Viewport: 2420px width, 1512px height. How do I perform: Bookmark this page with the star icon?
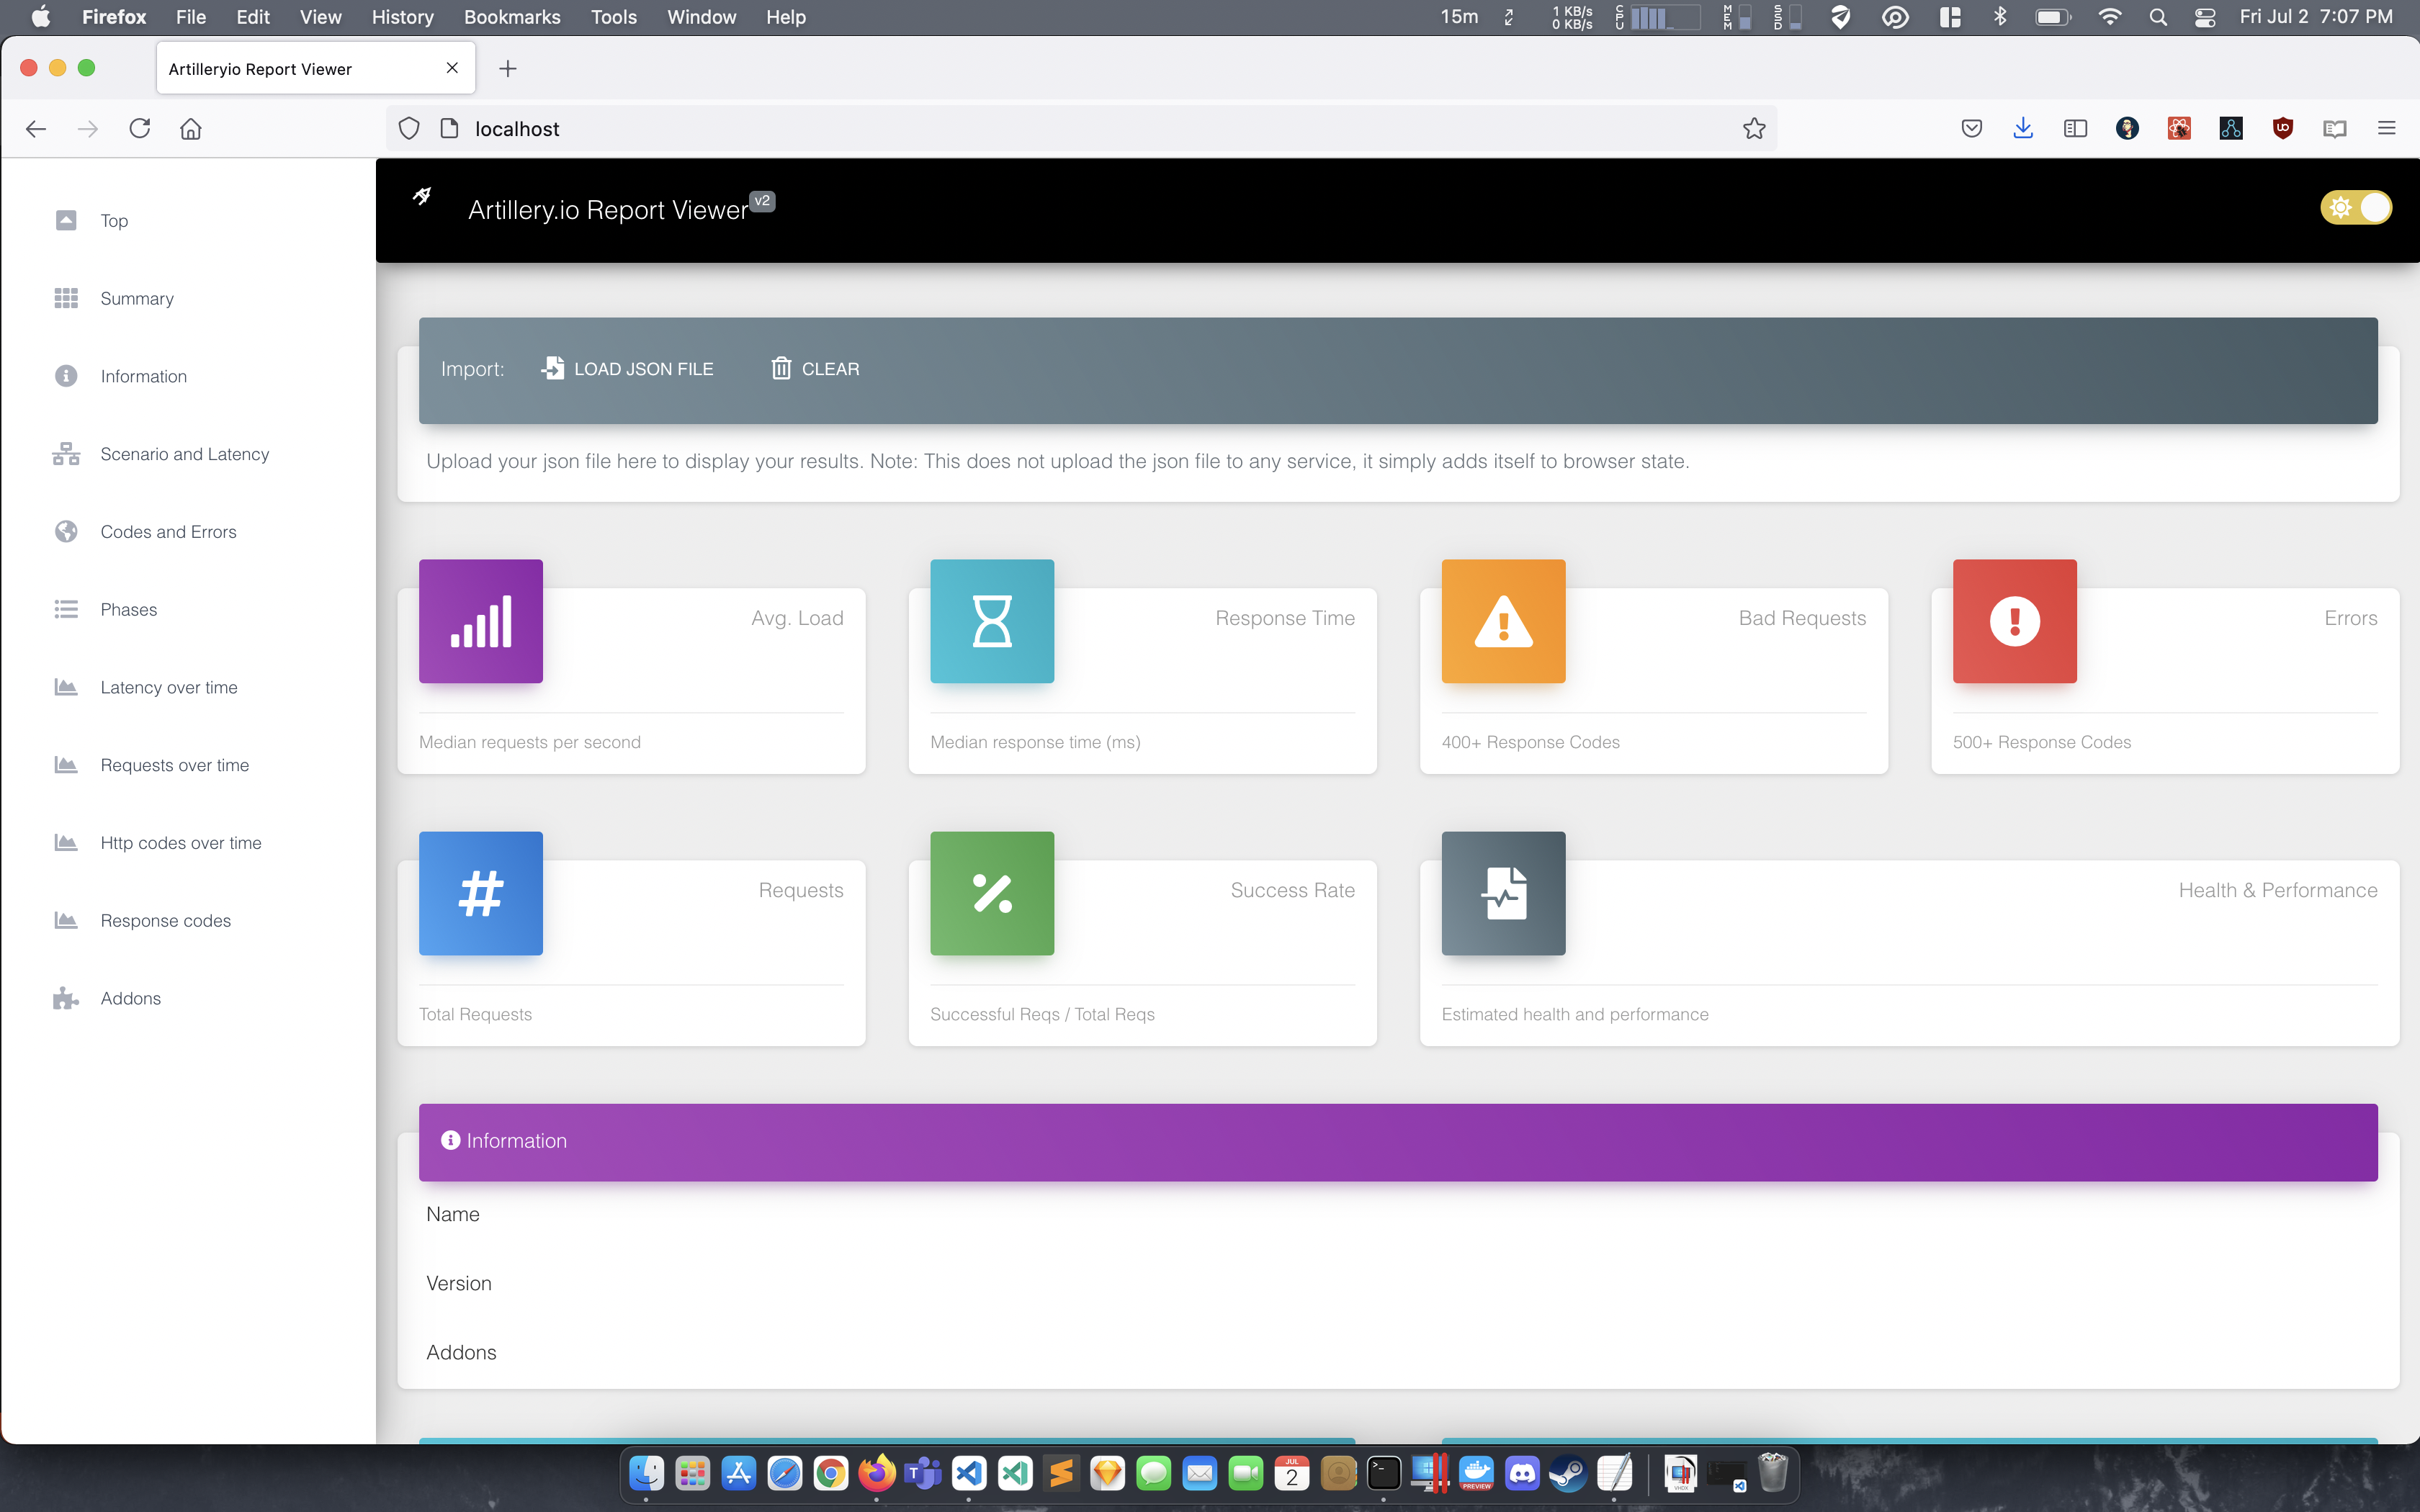pyautogui.click(x=1753, y=129)
